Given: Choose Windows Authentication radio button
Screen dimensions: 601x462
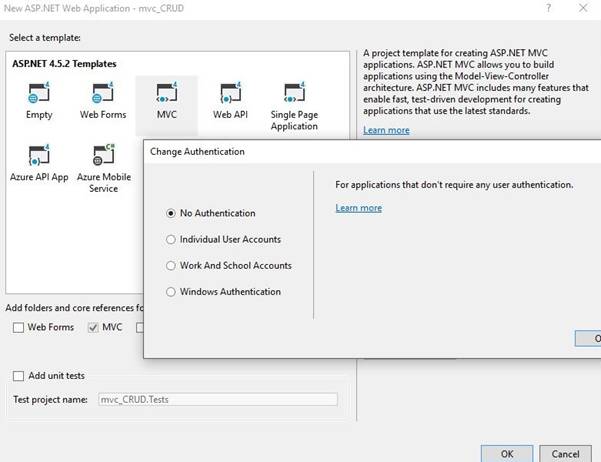Looking at the screenshot, I should 171,292.
